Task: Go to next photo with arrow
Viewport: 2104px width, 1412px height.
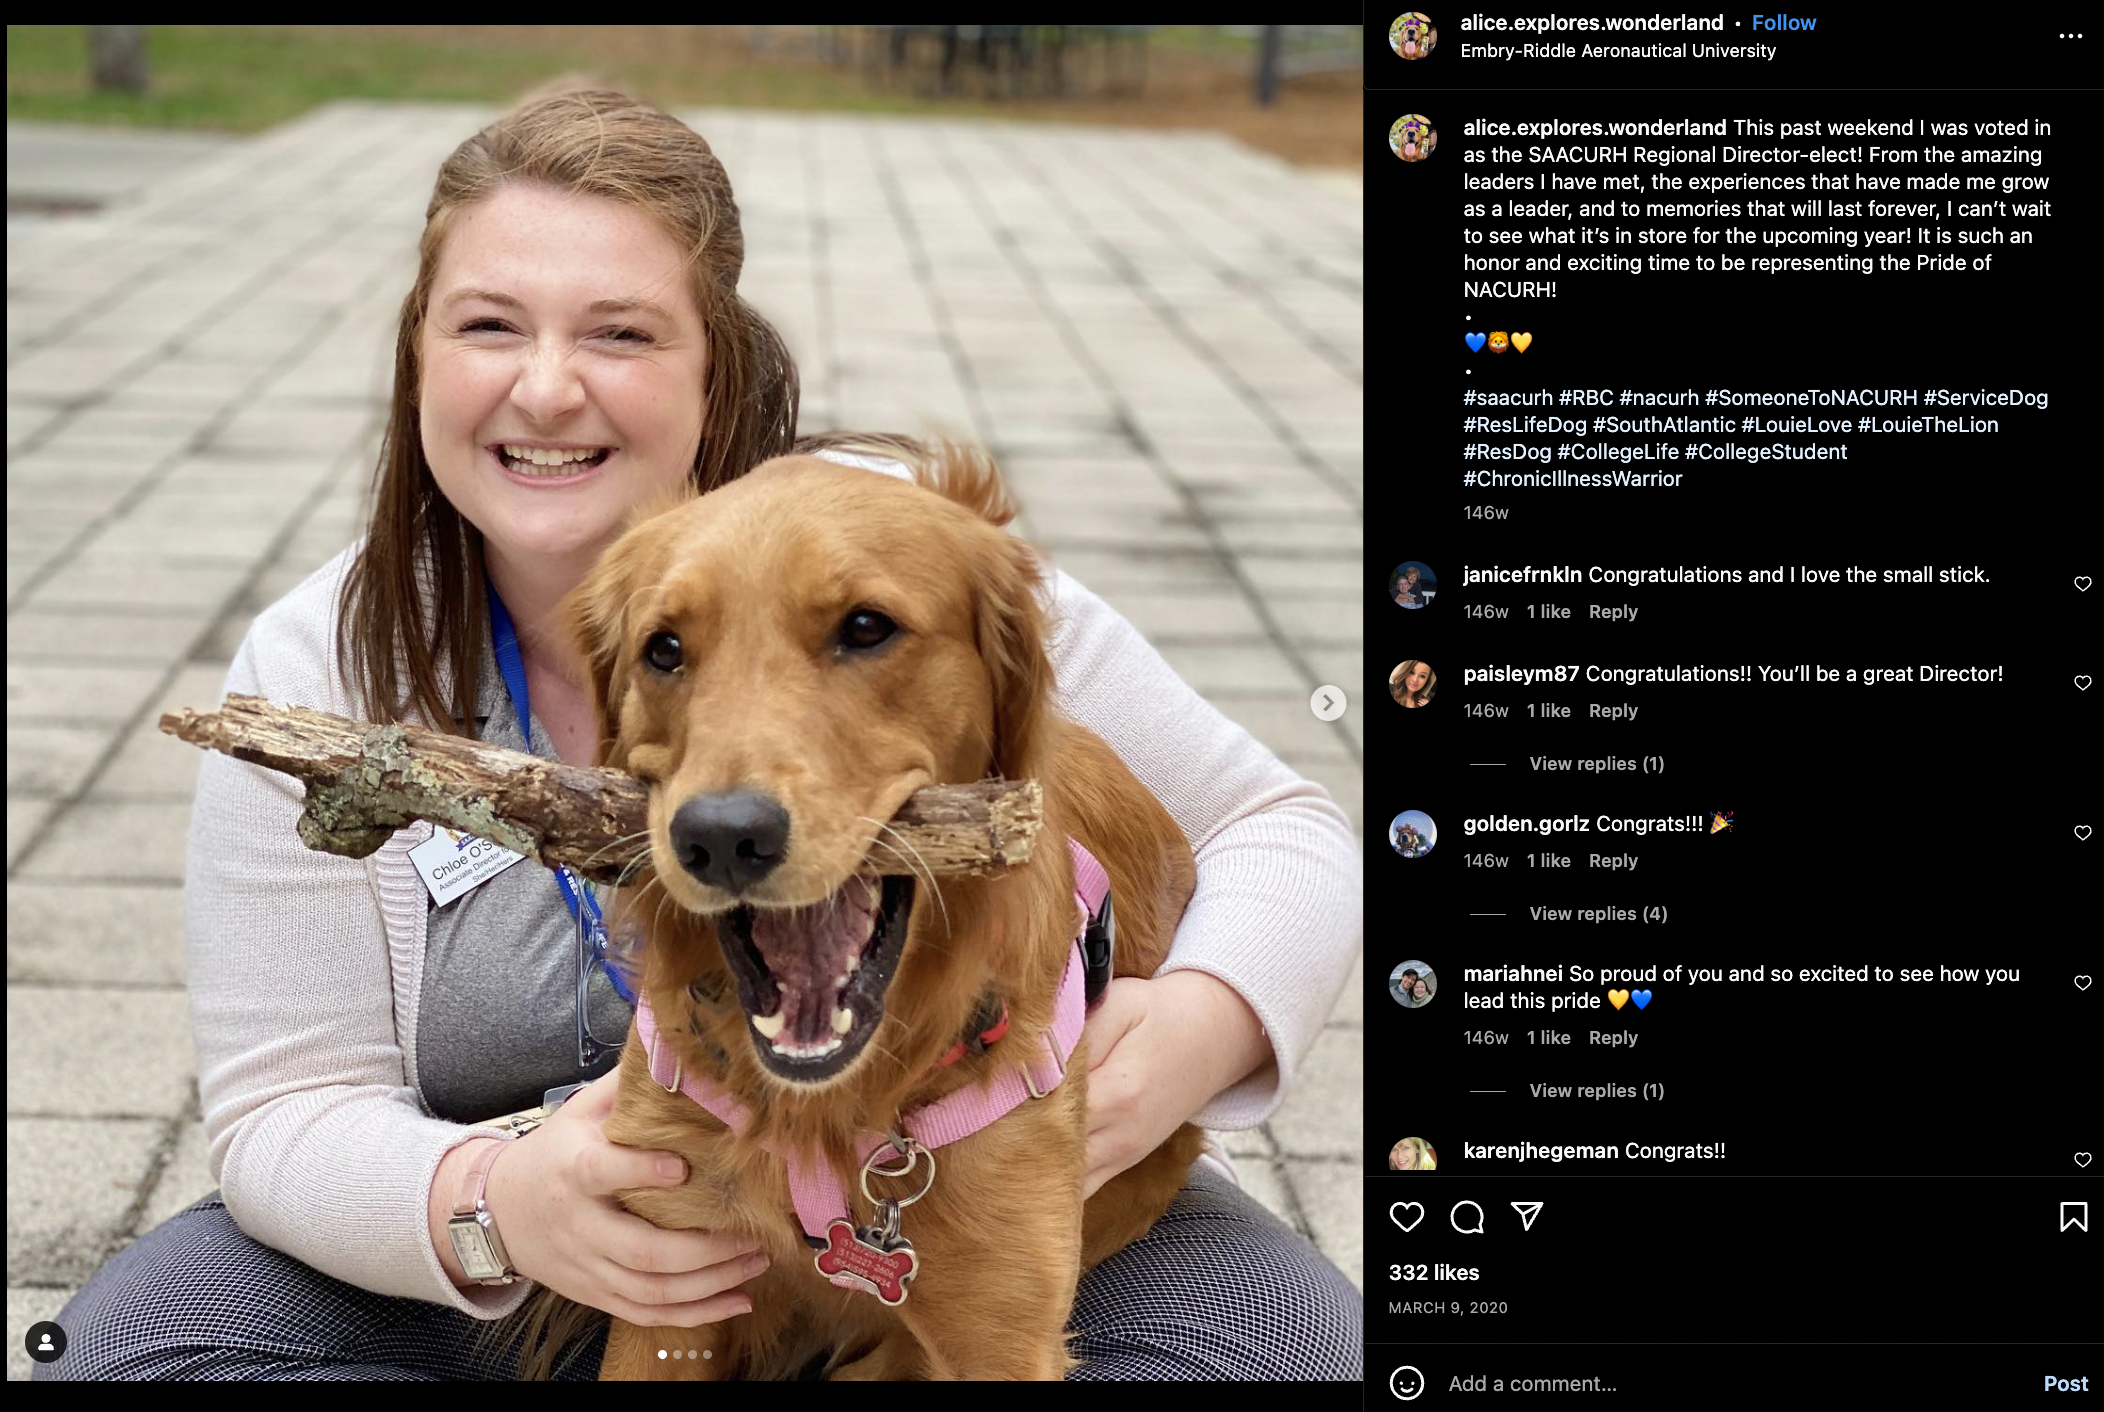Action: (x=1328, y=703)
